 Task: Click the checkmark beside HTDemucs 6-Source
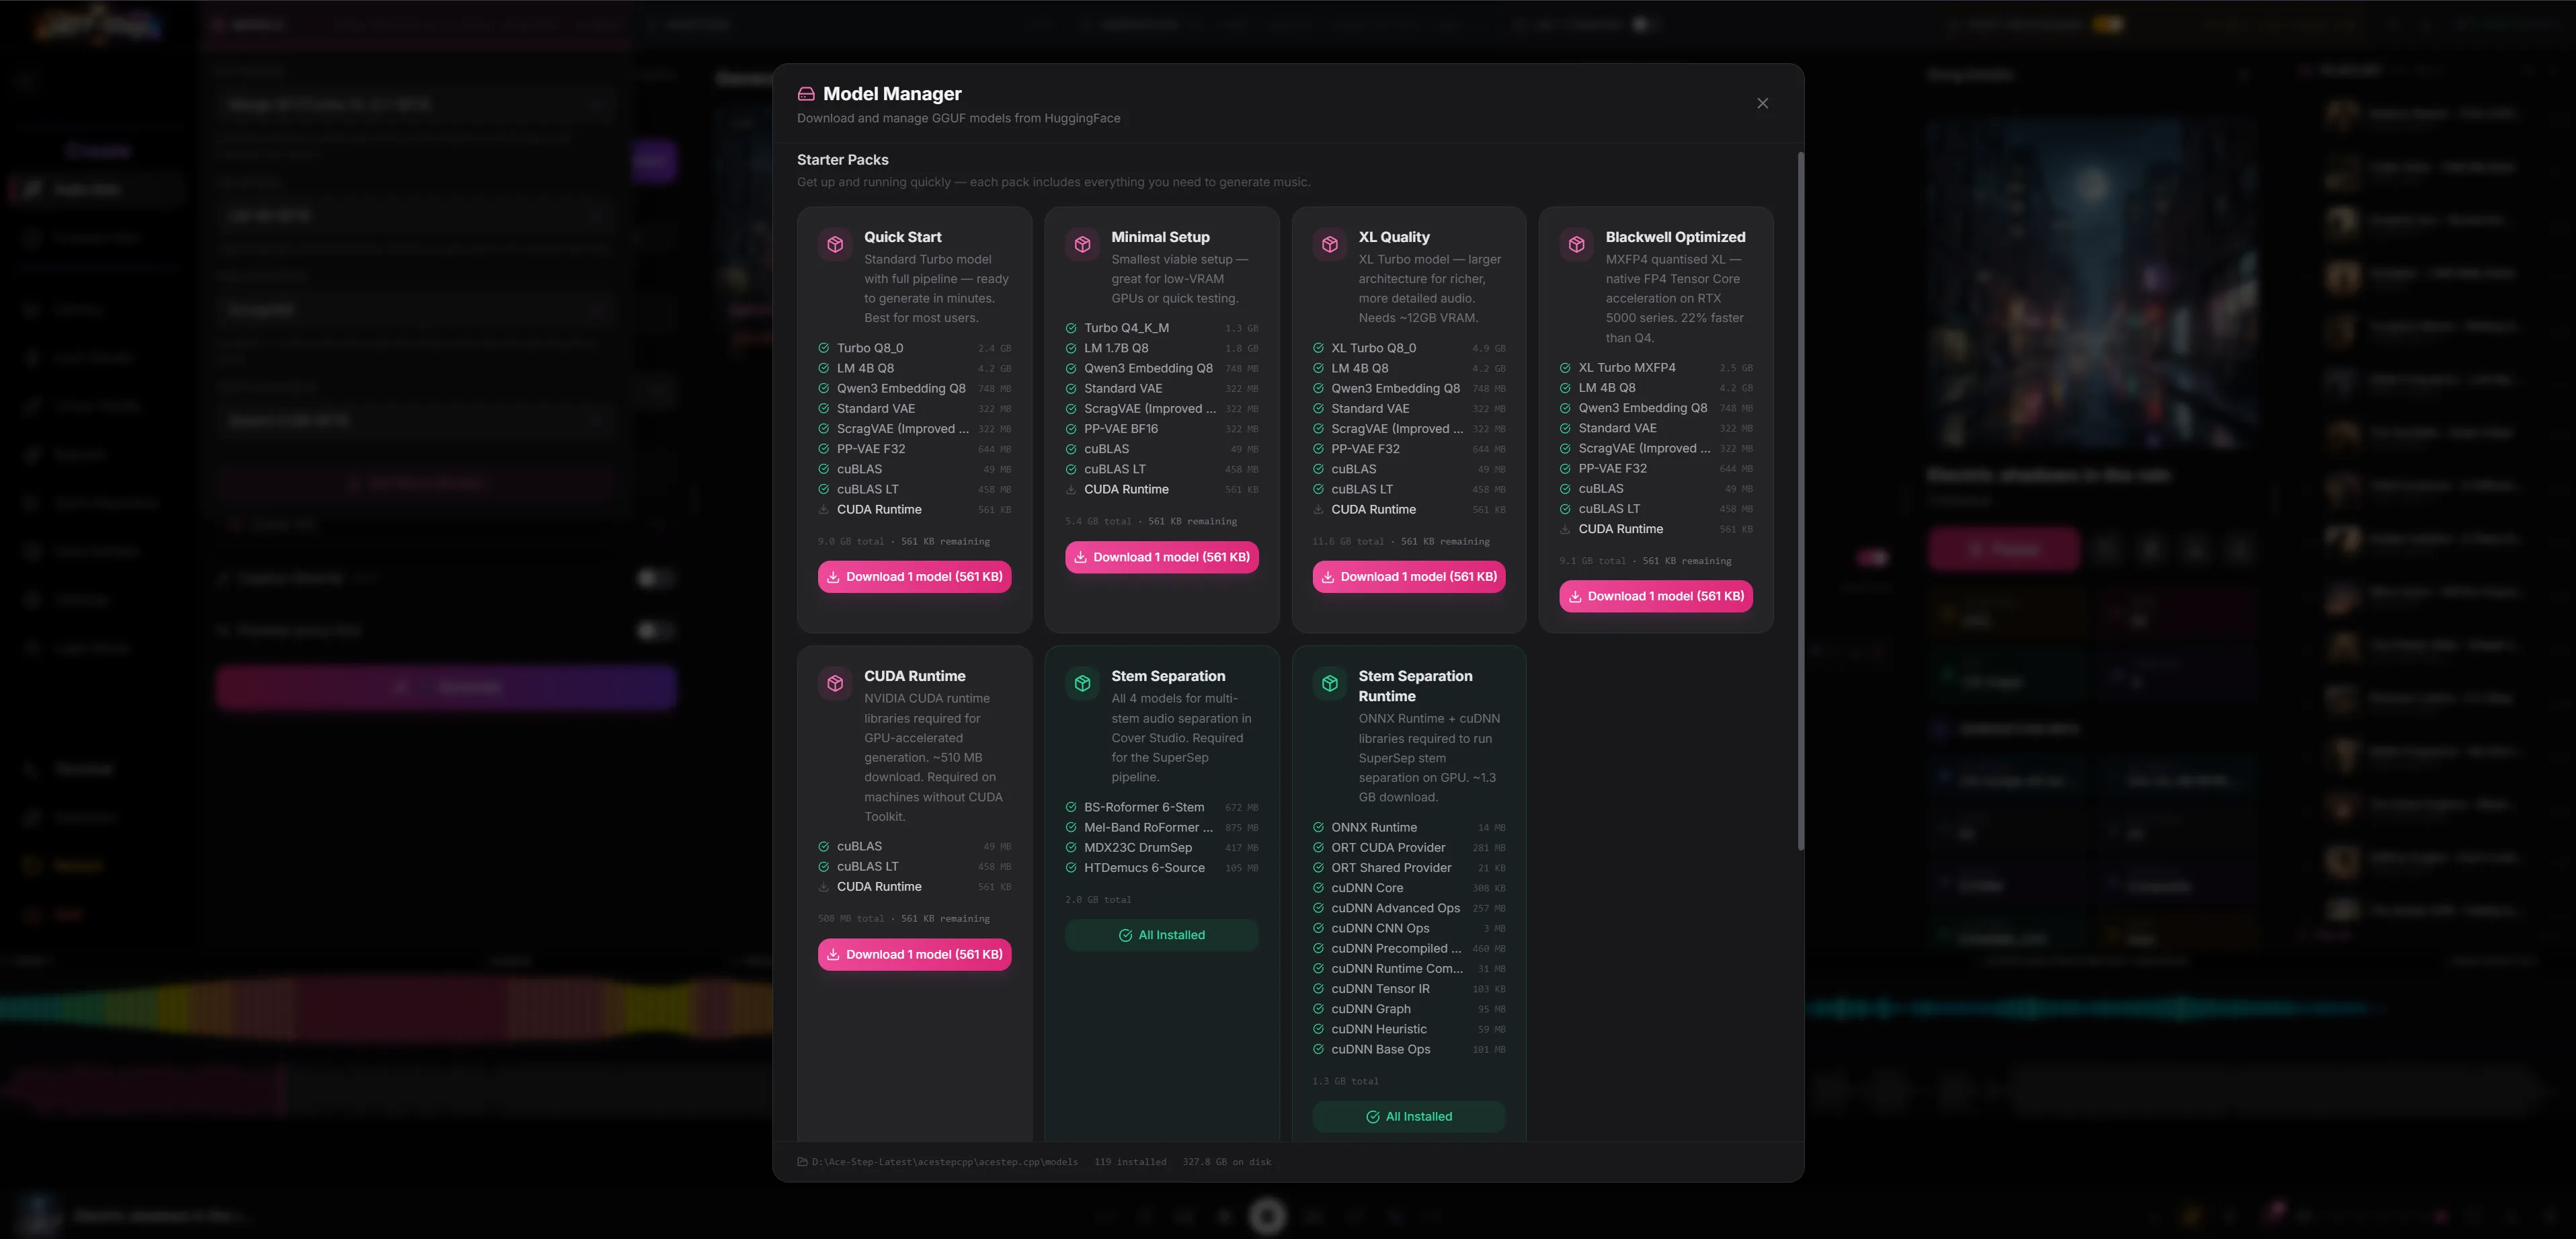(x=1071, y=868)
